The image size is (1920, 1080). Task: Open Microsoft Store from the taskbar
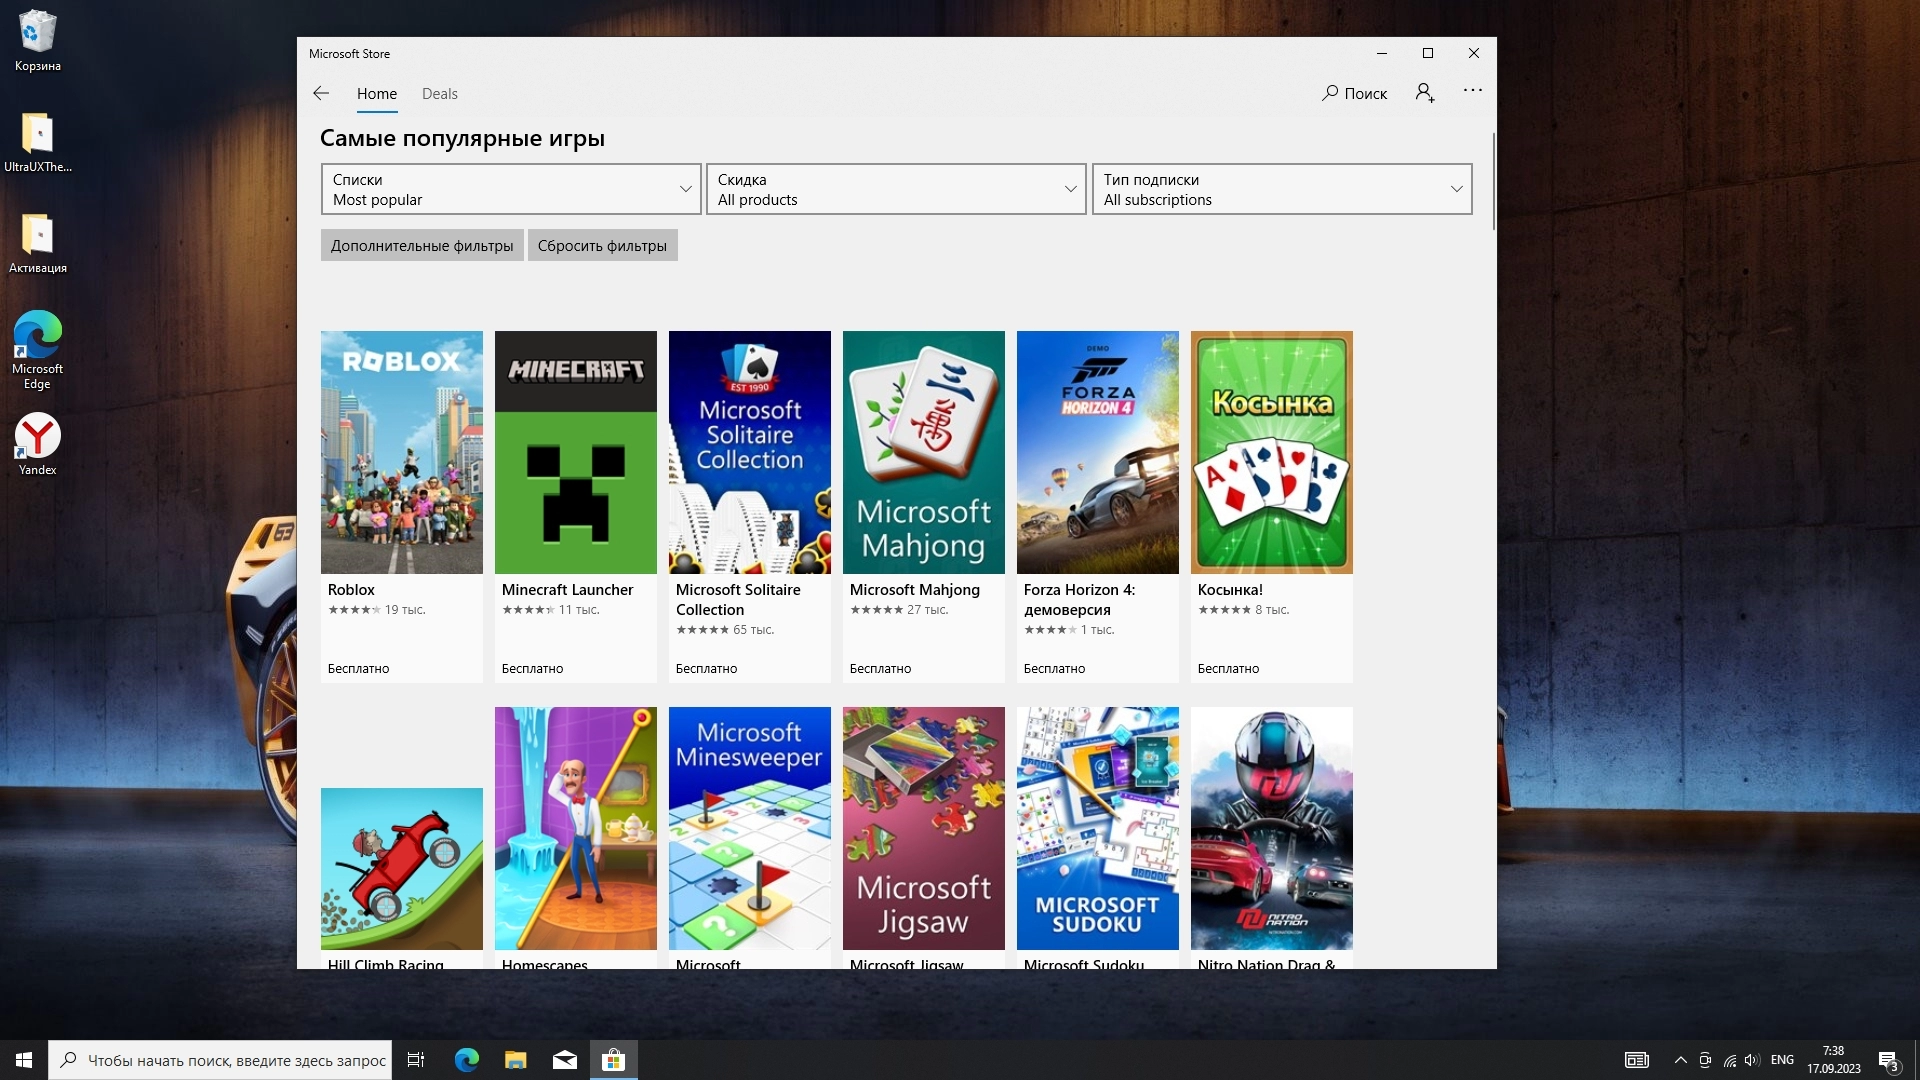coord(613,1060)
